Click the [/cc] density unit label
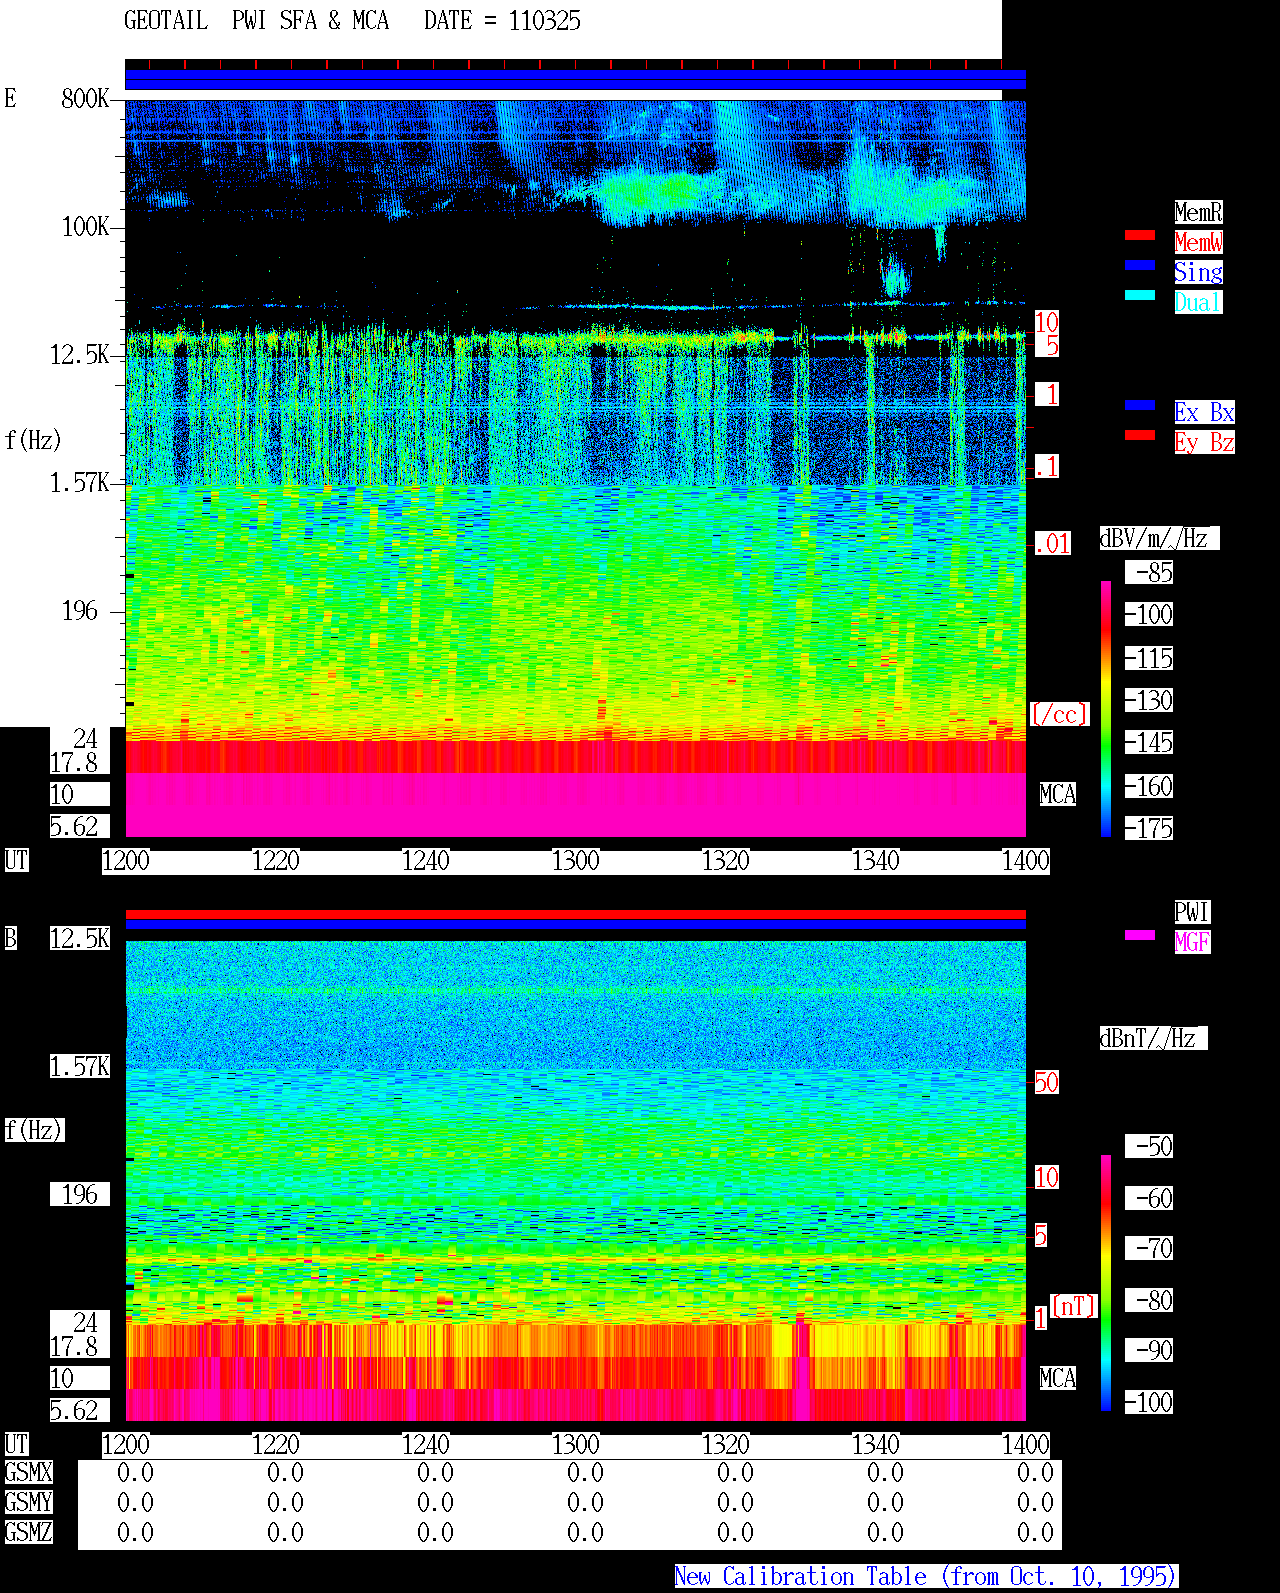The width and height of the screenshot is (1280, 1593). [1059, 714]
